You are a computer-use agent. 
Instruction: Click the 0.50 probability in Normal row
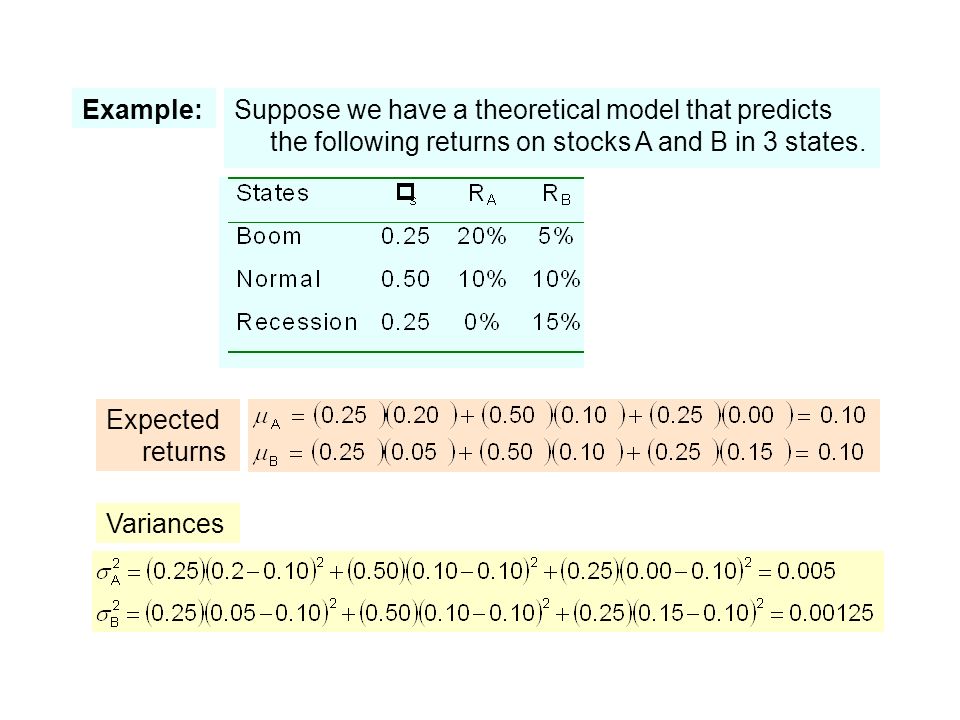(x=405, y=279)
